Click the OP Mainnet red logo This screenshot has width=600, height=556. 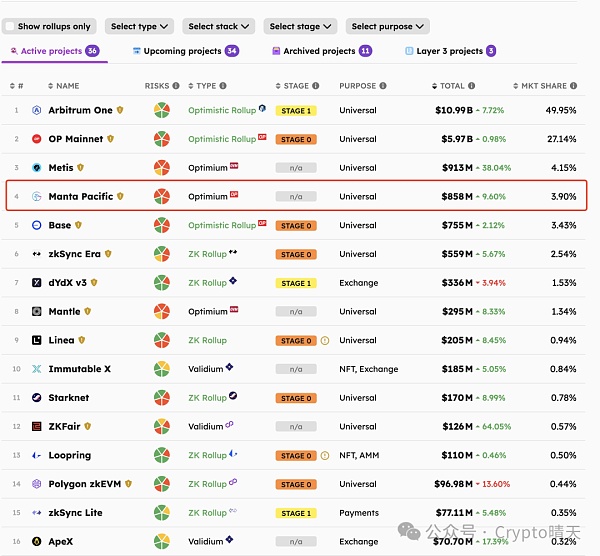point(37,139)
